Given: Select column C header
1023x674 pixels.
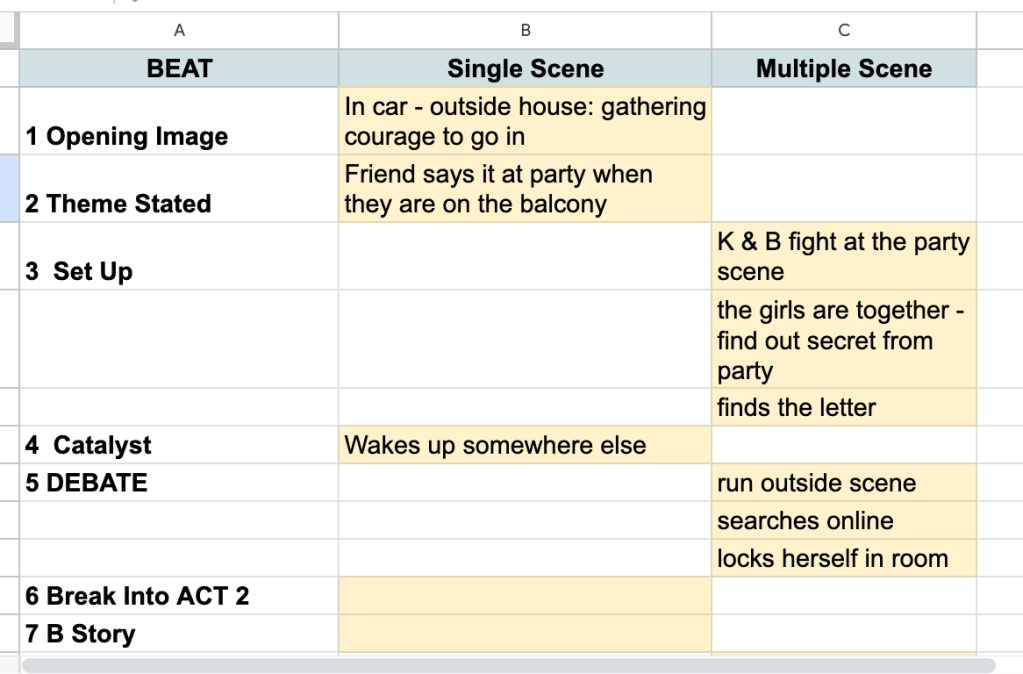Looking at the screenshot, I should 843,31.
